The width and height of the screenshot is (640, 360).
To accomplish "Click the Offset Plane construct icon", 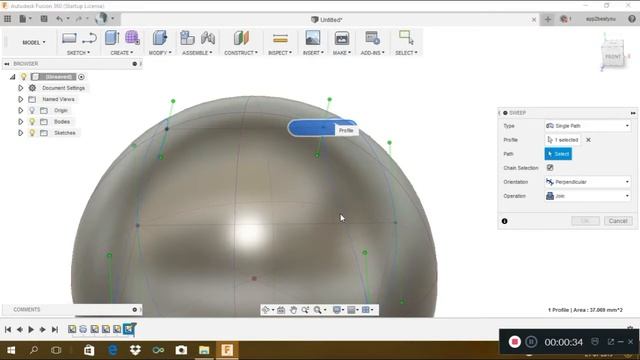I will click(x=241, y=38).
